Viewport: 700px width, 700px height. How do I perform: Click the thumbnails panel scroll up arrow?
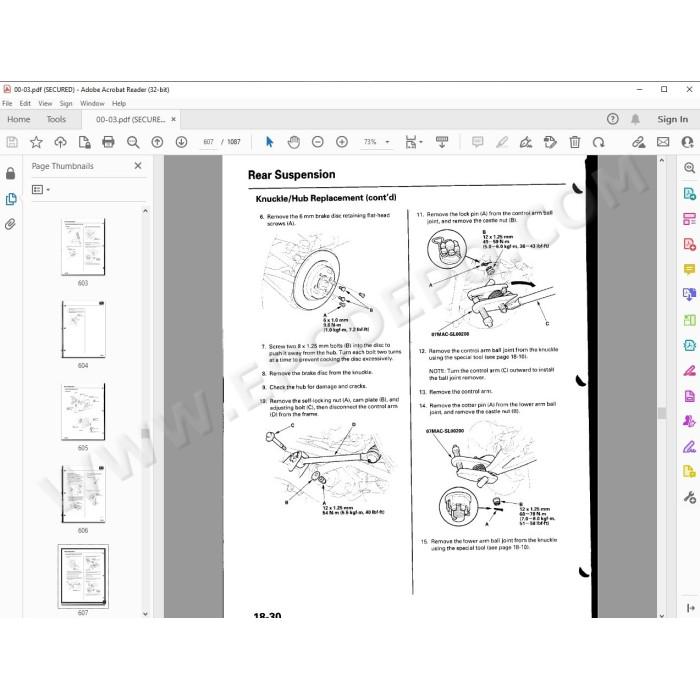point(146,211)
